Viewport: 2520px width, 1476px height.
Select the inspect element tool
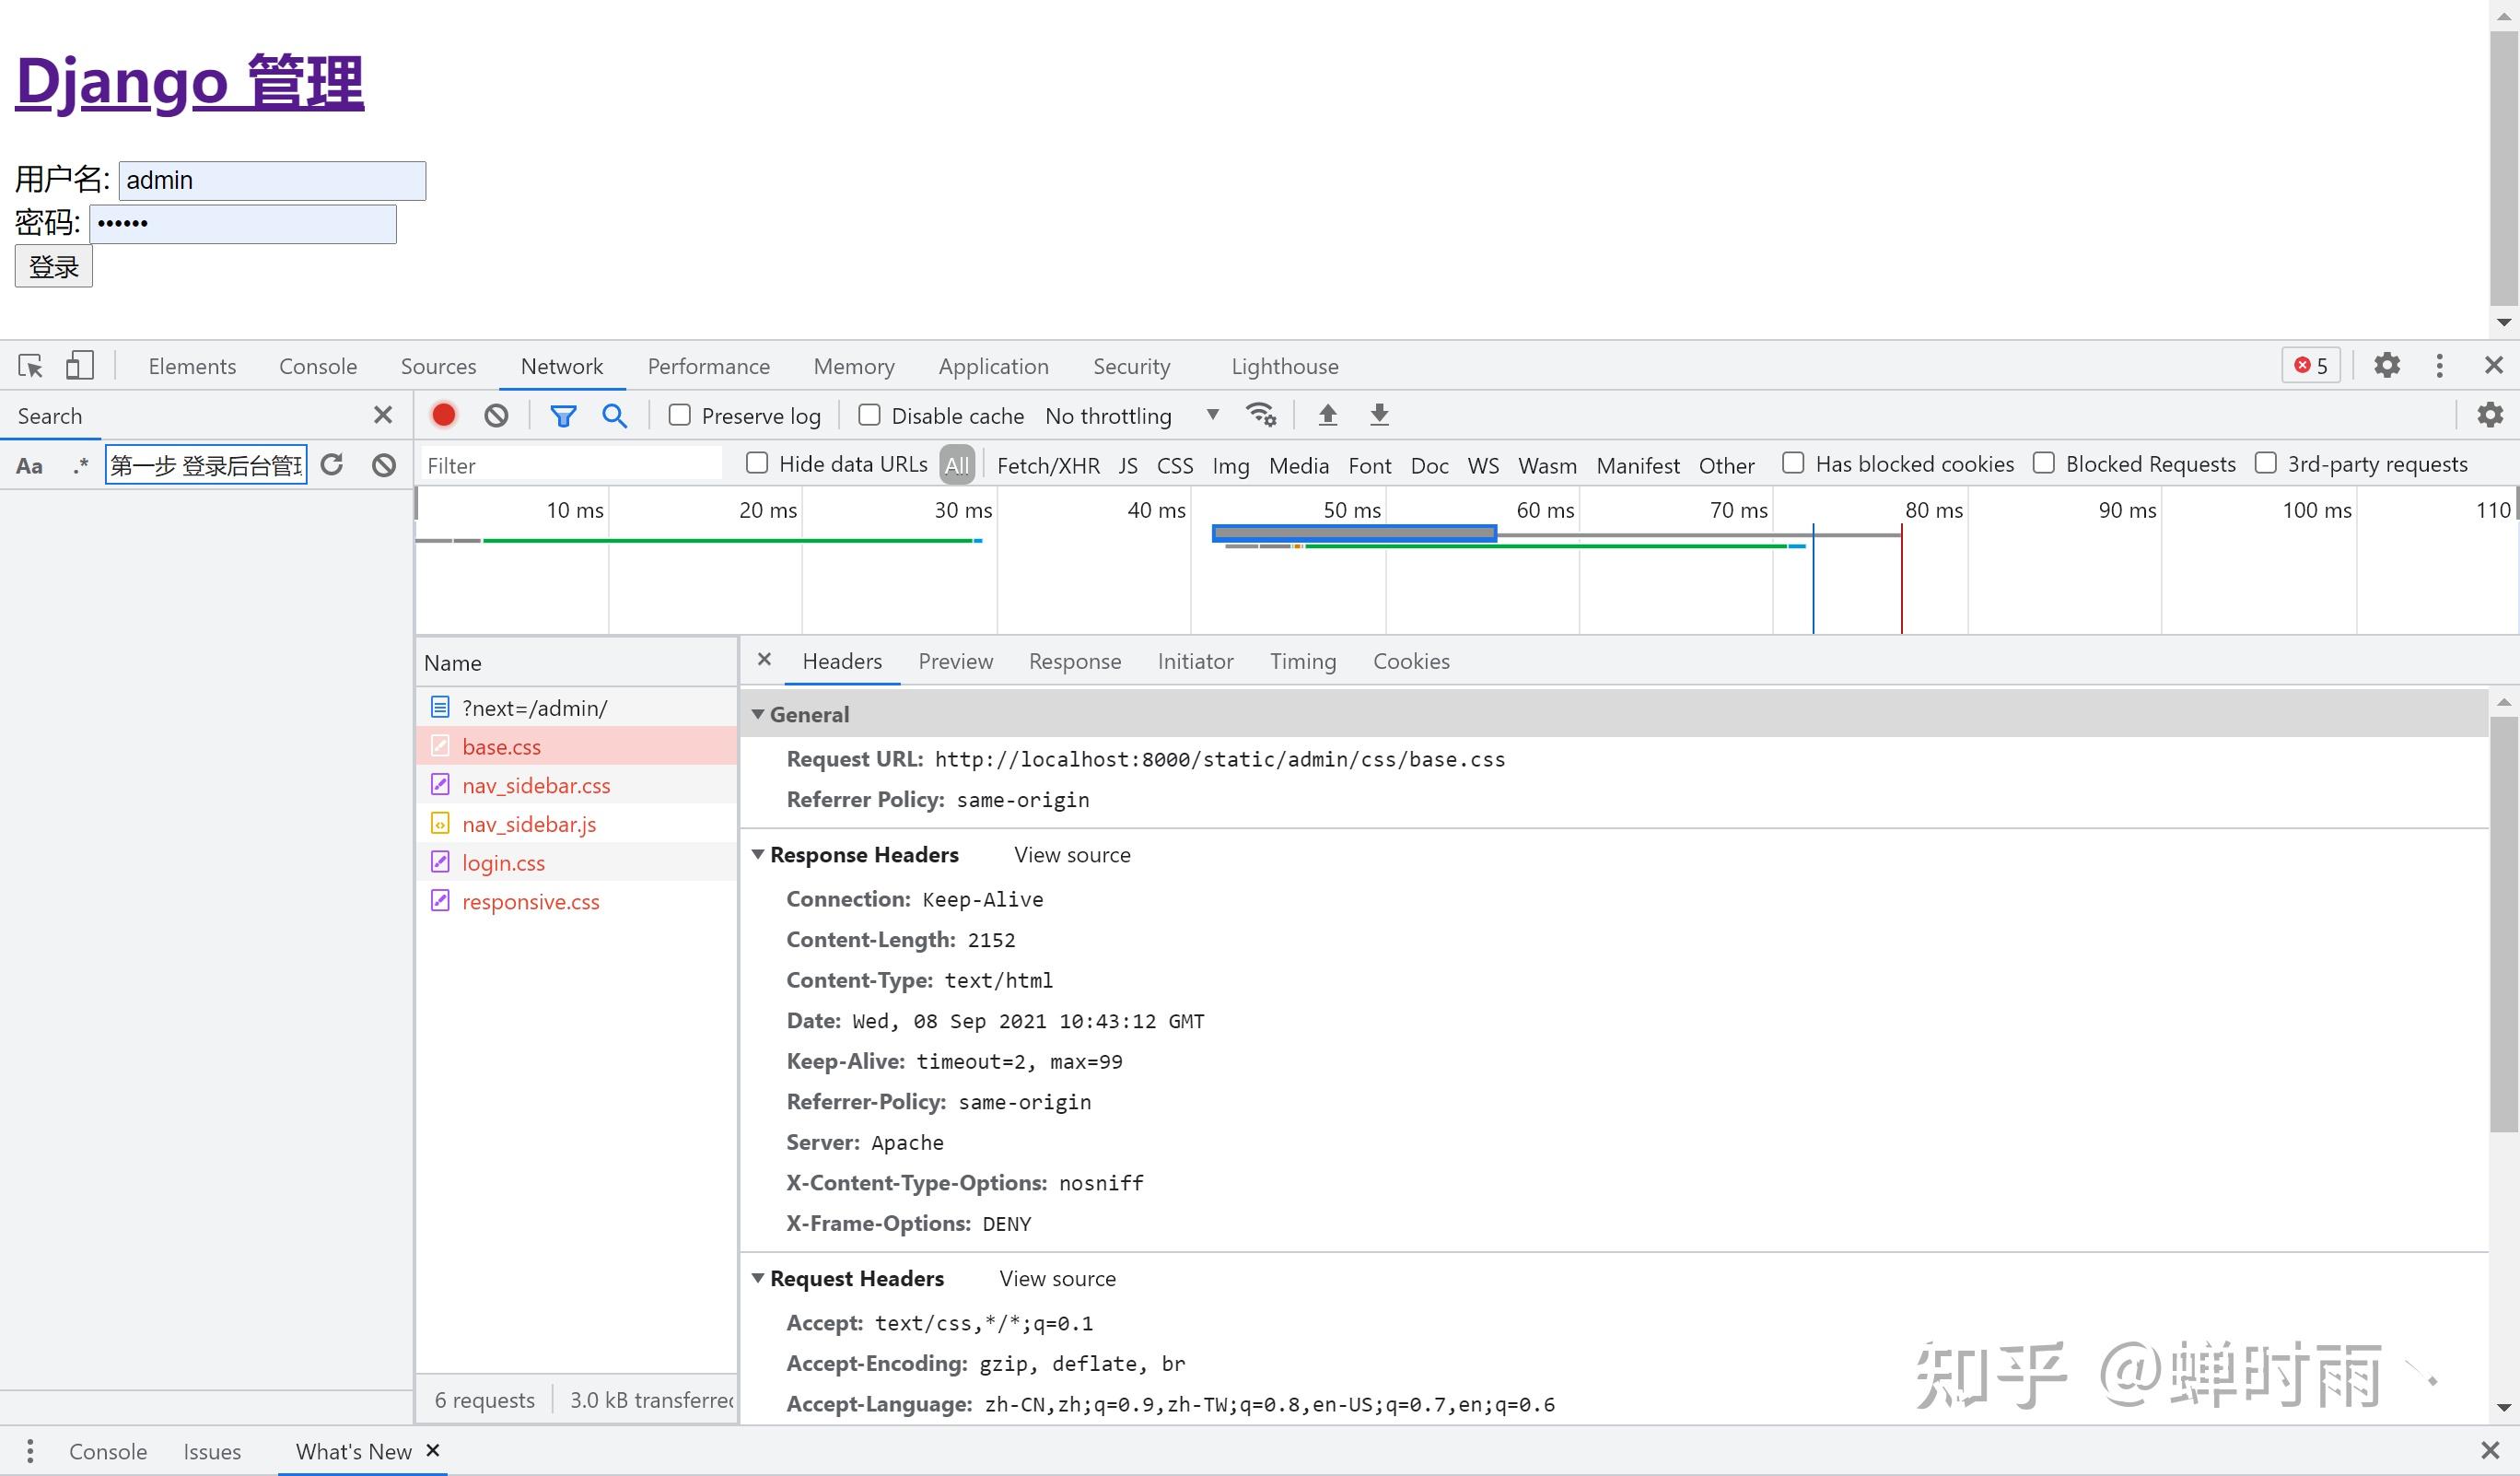coord(30,365)
